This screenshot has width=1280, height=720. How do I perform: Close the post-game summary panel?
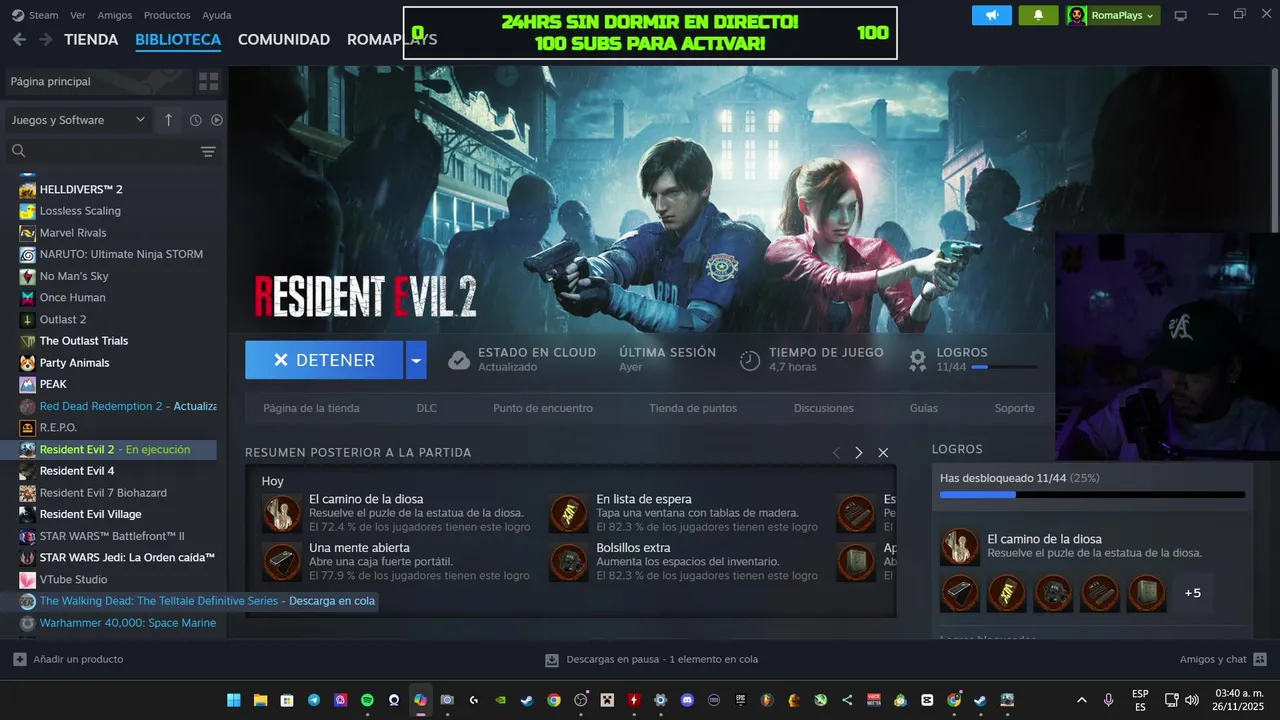pyautogui.click(x=883, y=453)
